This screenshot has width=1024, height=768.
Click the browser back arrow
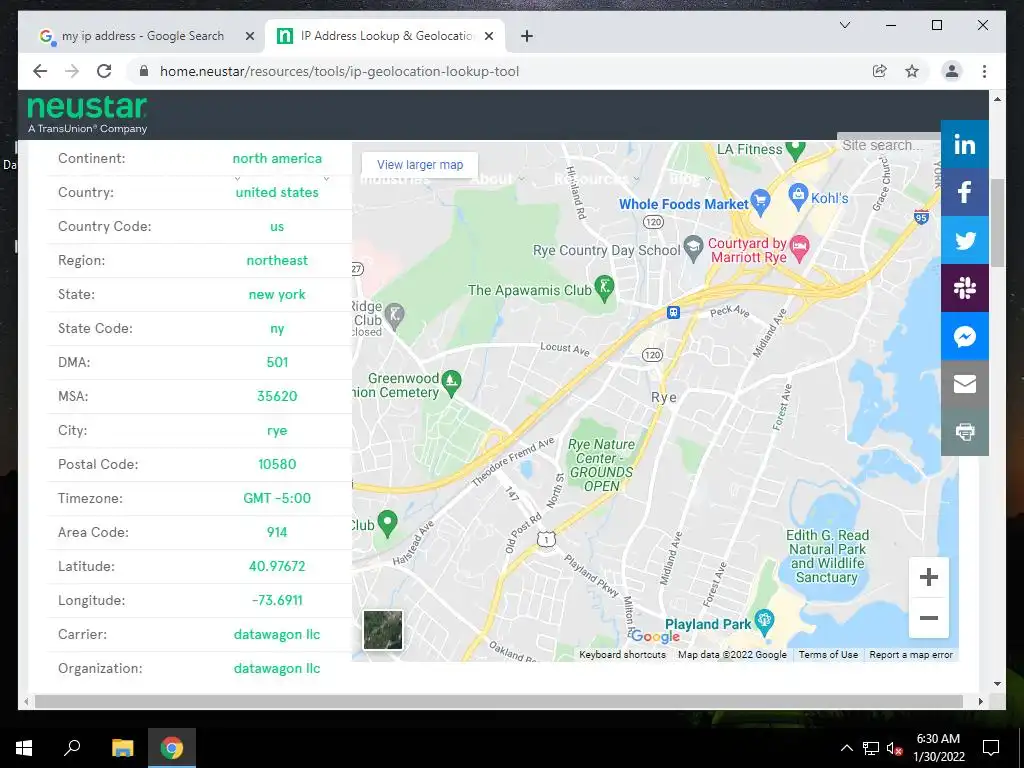click(x=40, y=71)
